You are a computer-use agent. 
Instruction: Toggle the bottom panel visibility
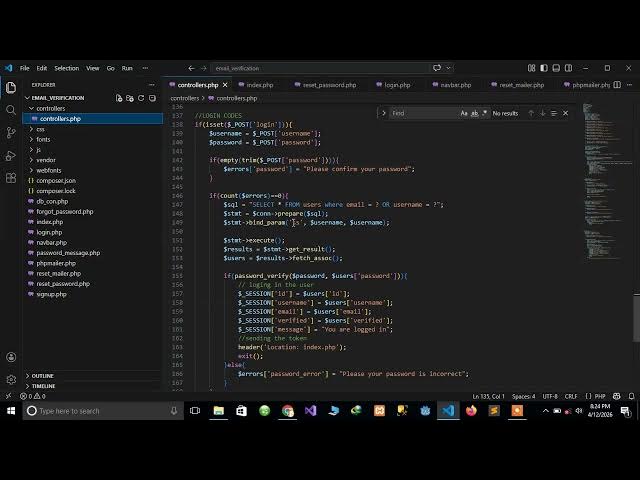(556, 68)
